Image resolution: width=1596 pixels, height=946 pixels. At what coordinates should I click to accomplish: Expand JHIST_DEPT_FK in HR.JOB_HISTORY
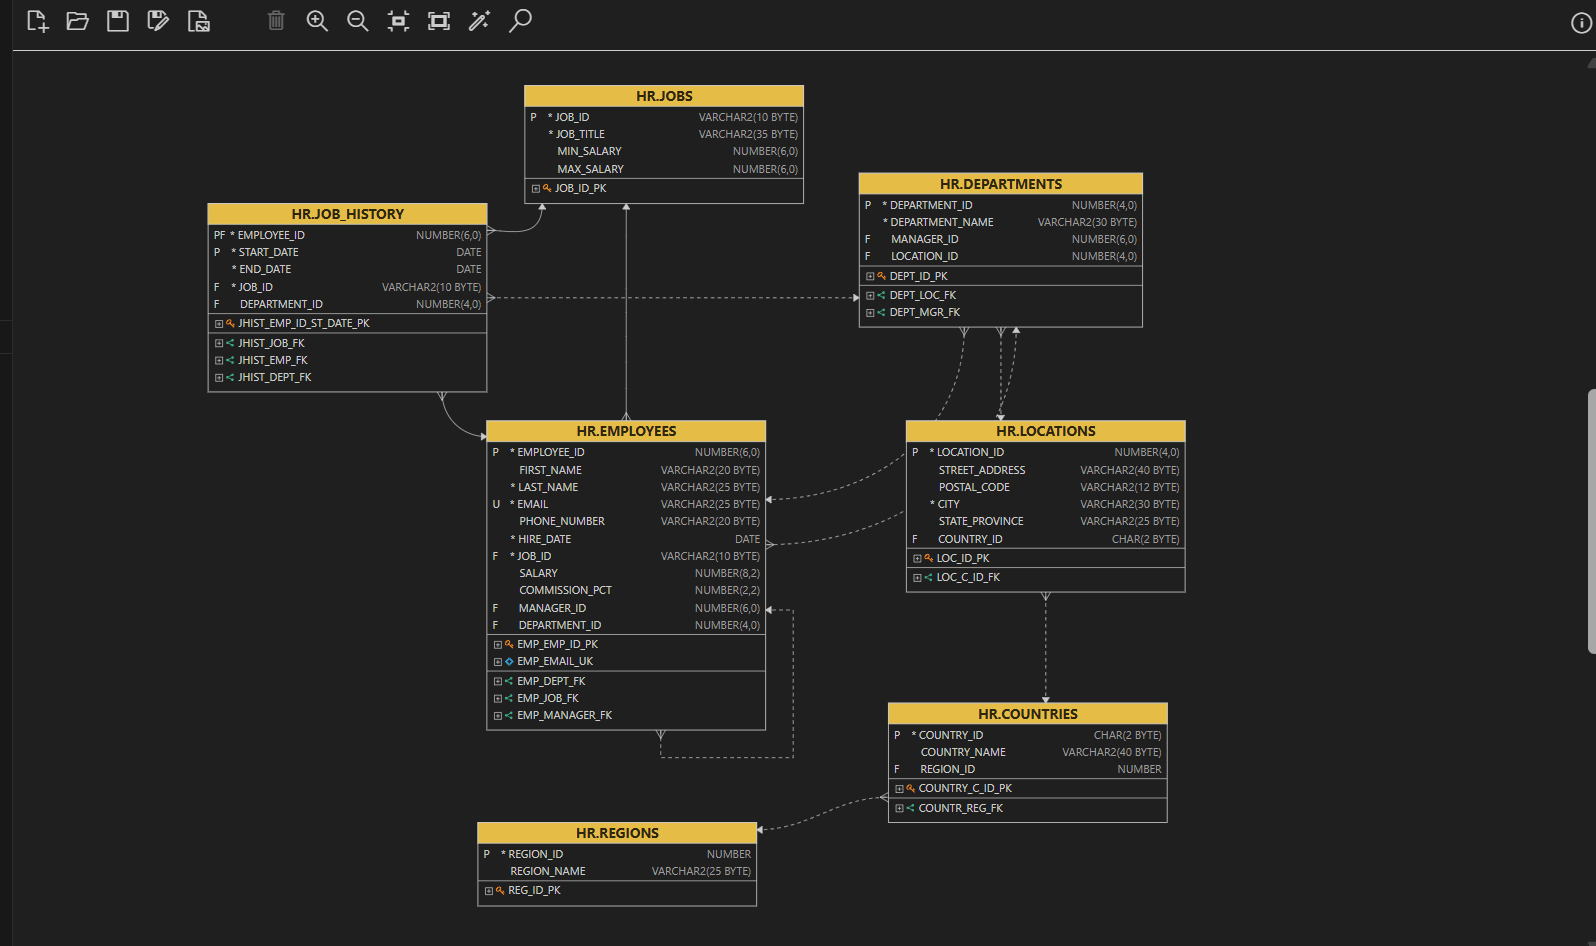click(x=219, y=378)
